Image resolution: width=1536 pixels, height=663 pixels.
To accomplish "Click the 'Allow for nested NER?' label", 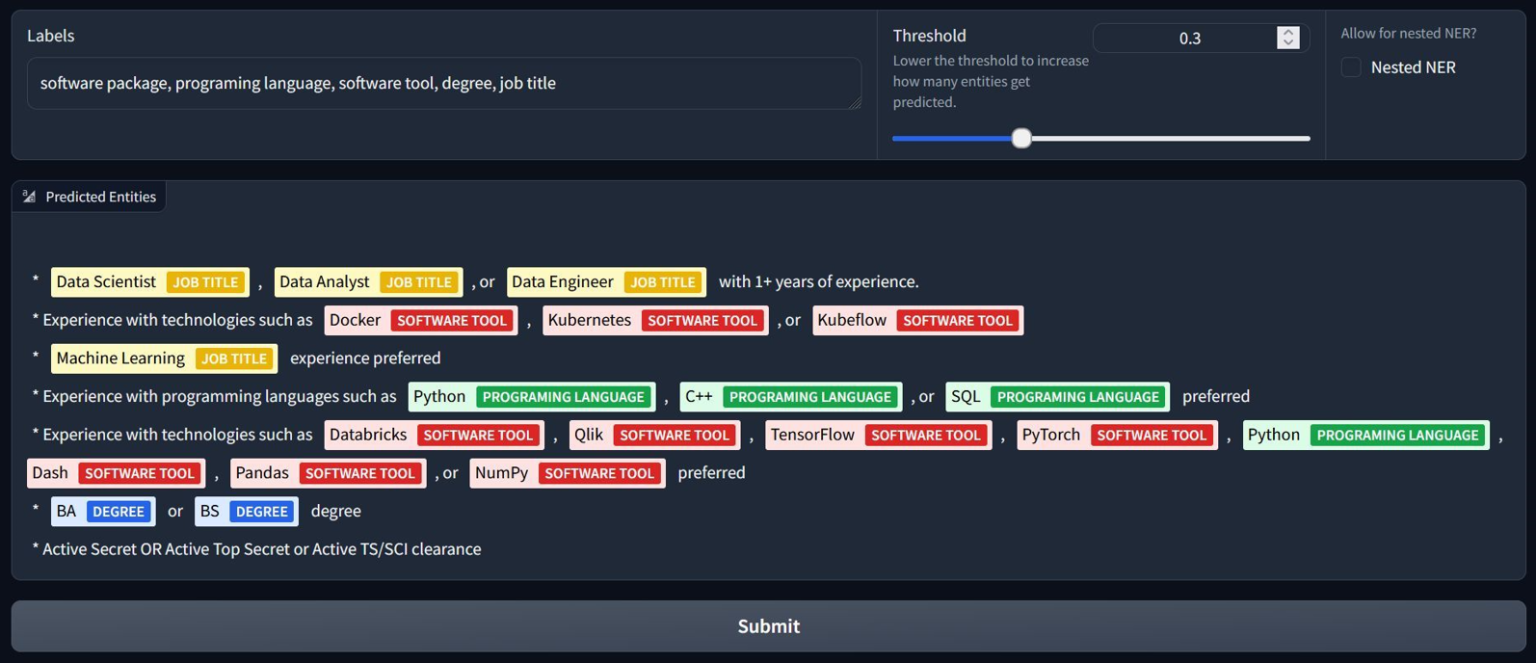I will 1408,33.
